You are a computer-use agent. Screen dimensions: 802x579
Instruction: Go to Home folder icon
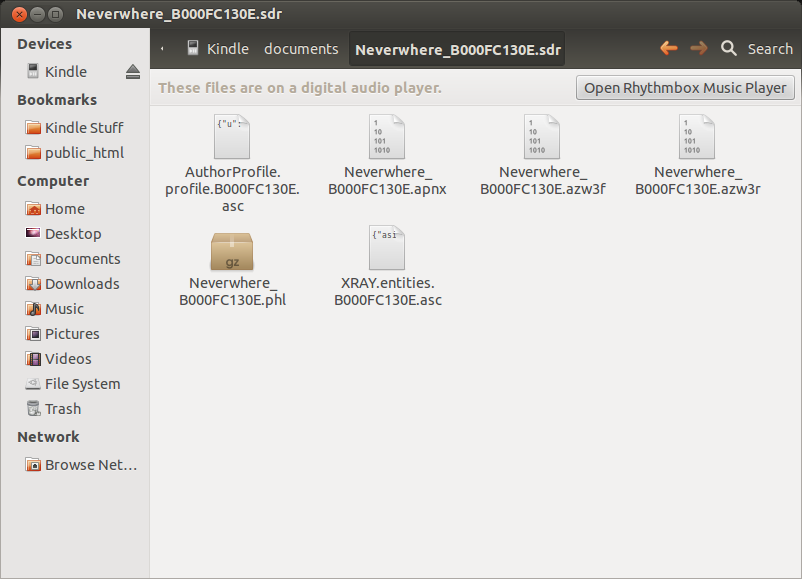click(33, 209)
